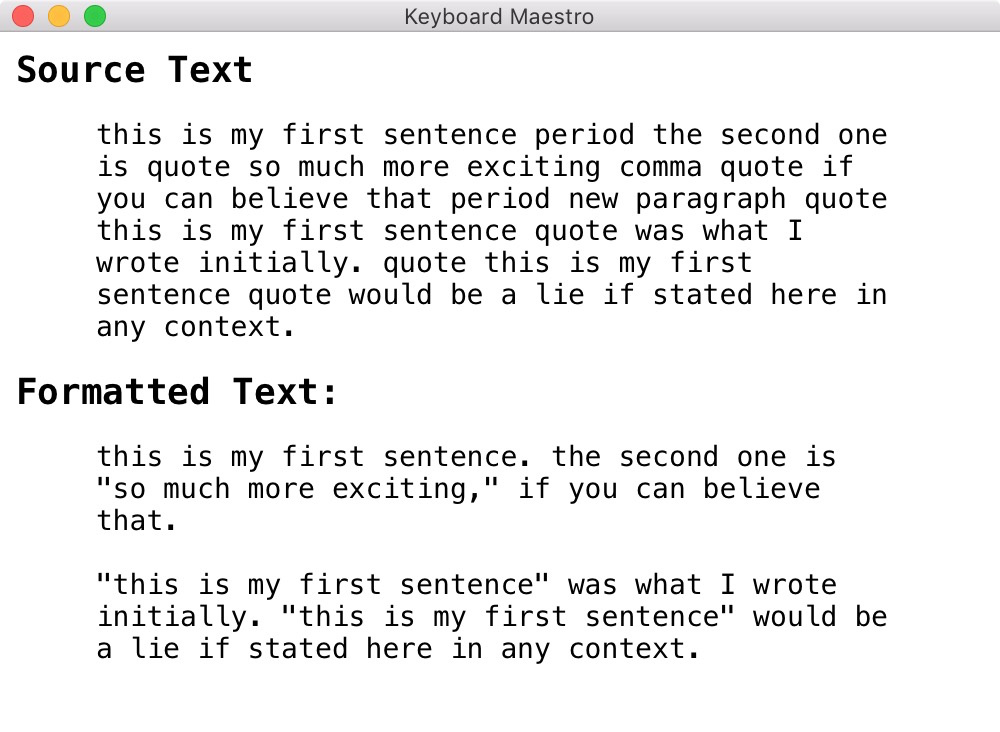Click "that." ending the first formatted paragraph
The image size is (1000, 732).
coord(136,521)
